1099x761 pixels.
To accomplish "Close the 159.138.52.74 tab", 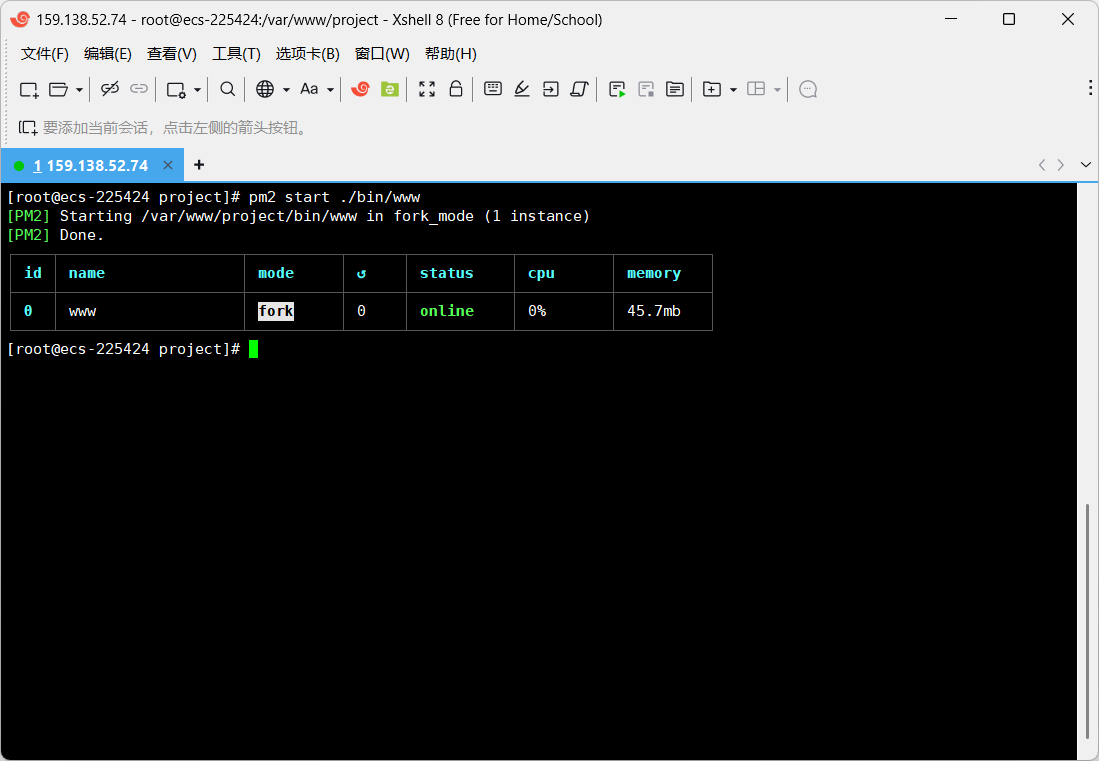I will (x=168, y=165).
